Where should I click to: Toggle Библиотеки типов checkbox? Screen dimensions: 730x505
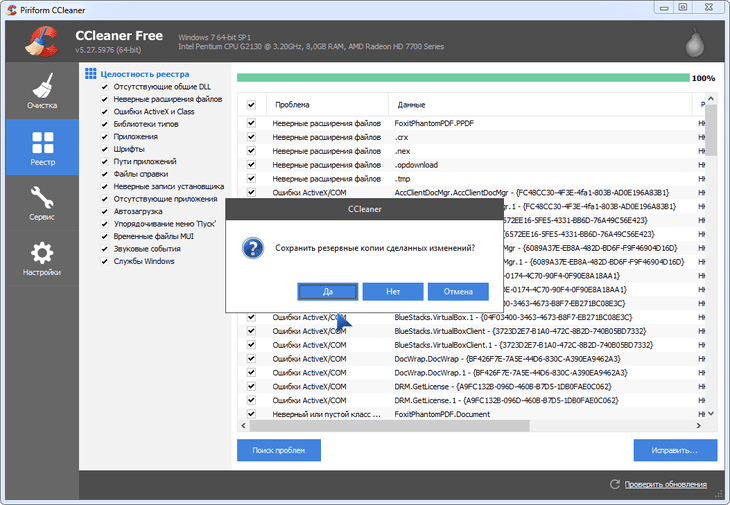coord(105,124)
